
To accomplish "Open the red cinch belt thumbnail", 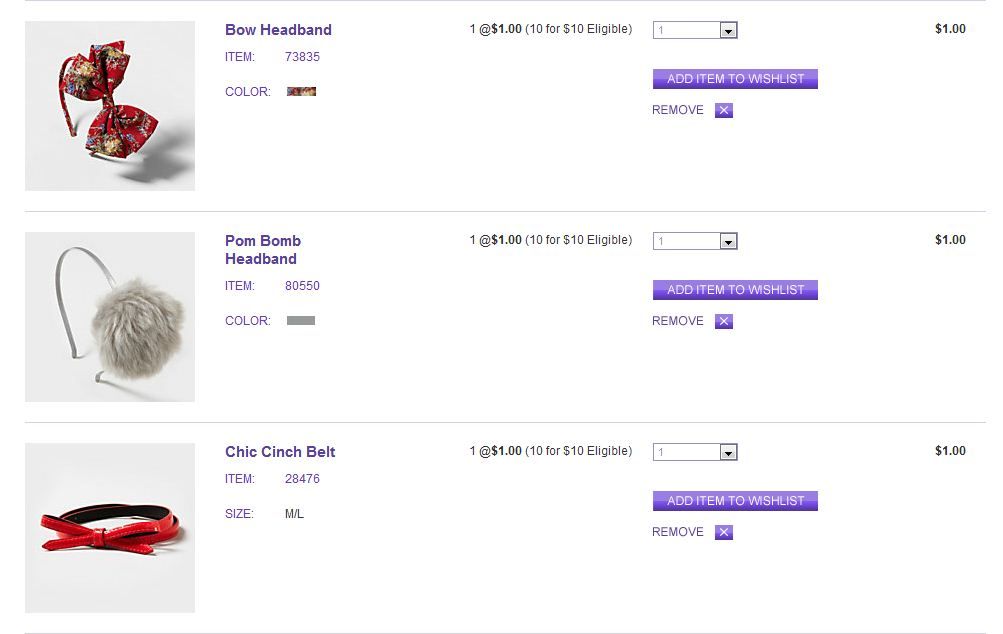I will click(x=110, y=528).
